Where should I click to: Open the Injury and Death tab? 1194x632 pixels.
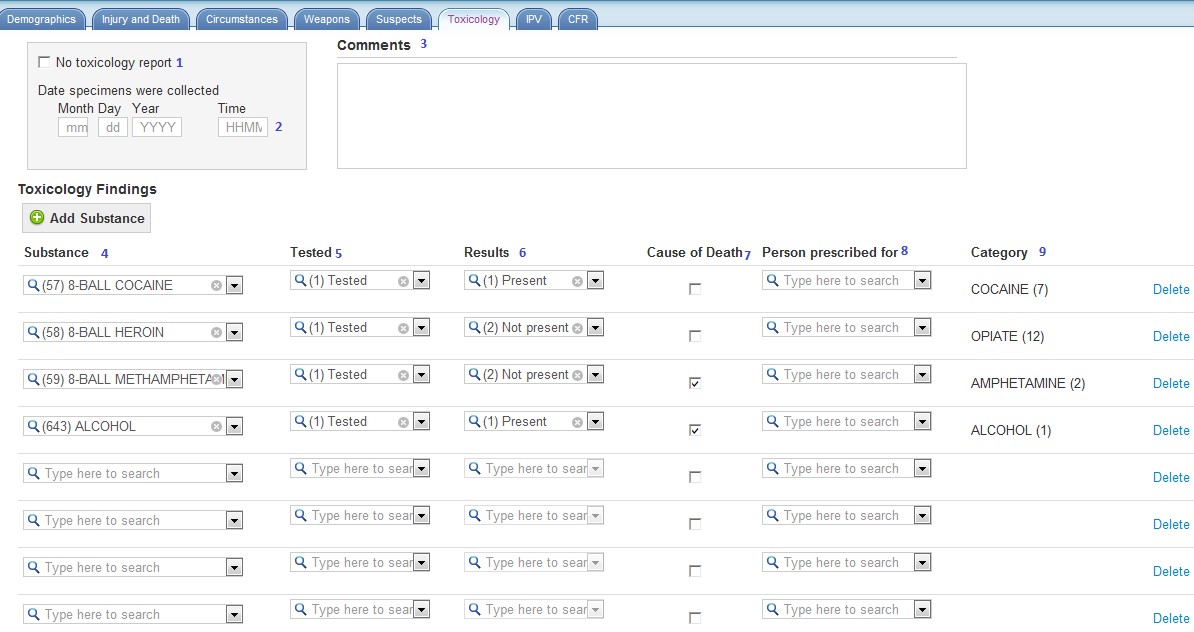140,19
